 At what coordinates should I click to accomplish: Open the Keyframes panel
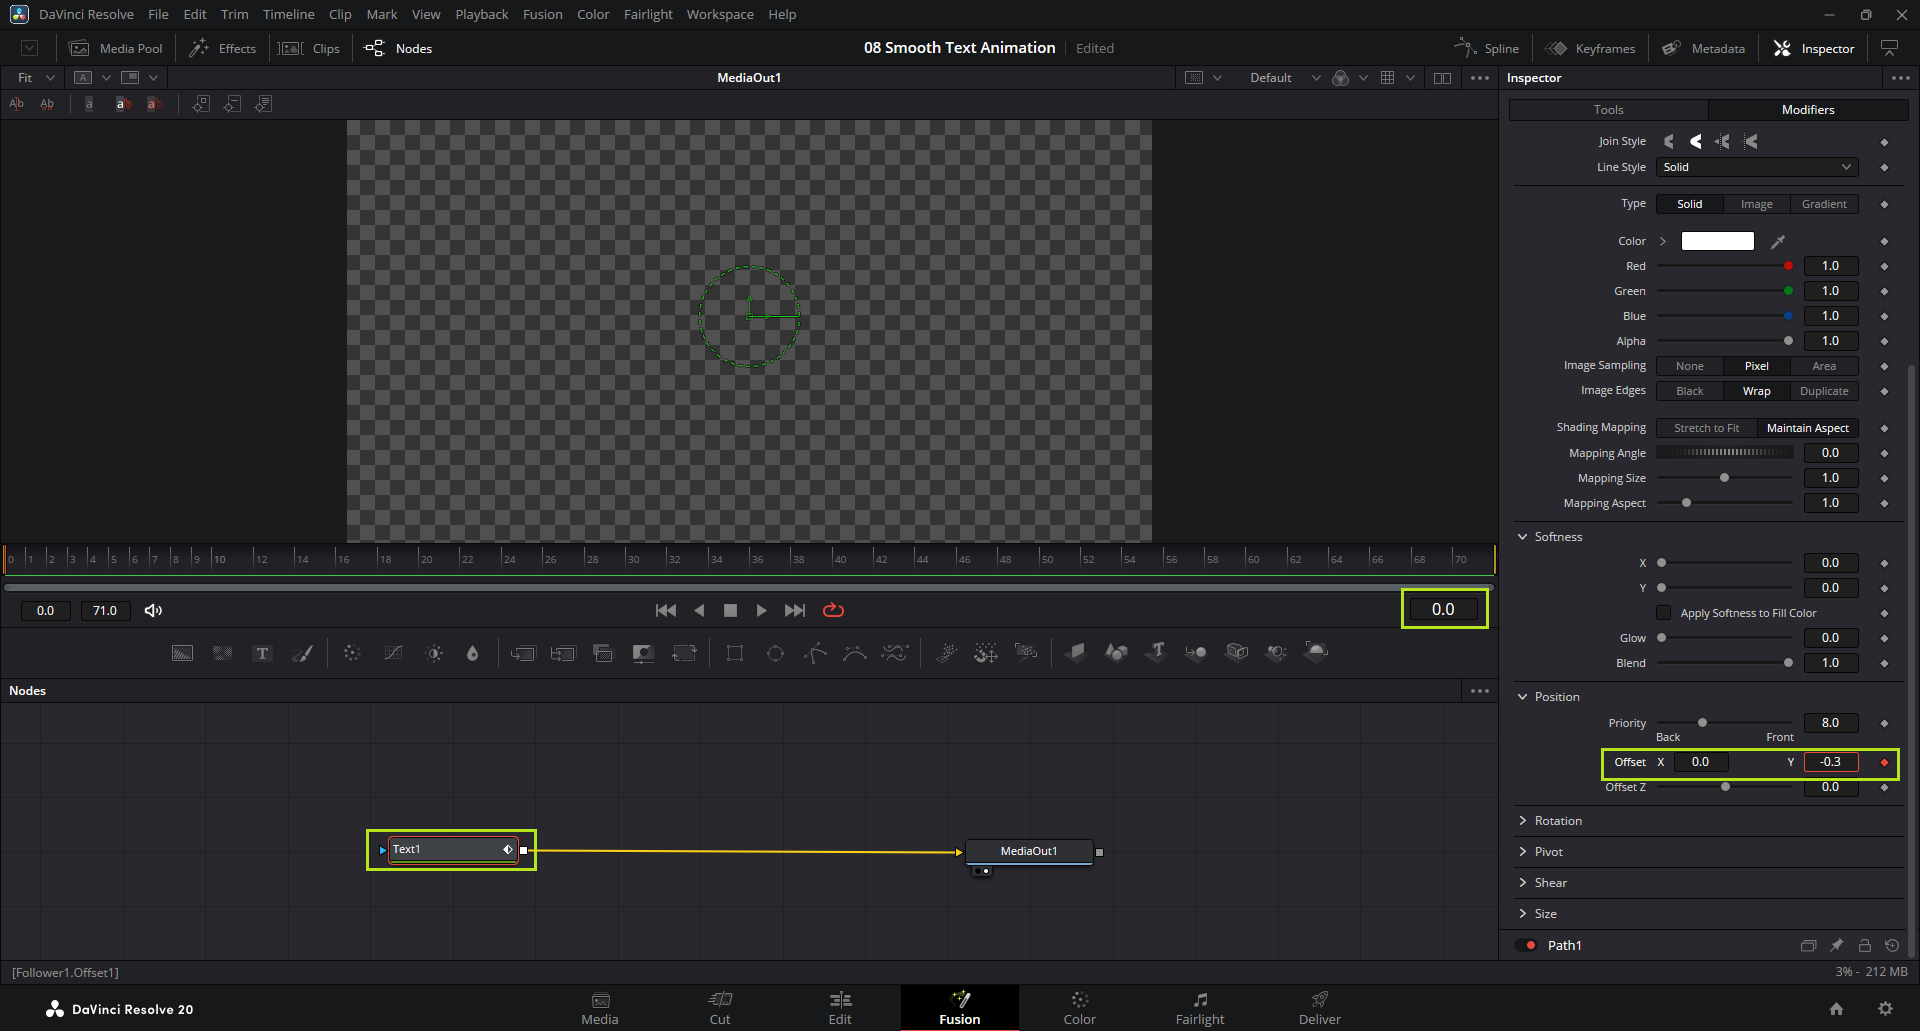(x=1590, y=48)
